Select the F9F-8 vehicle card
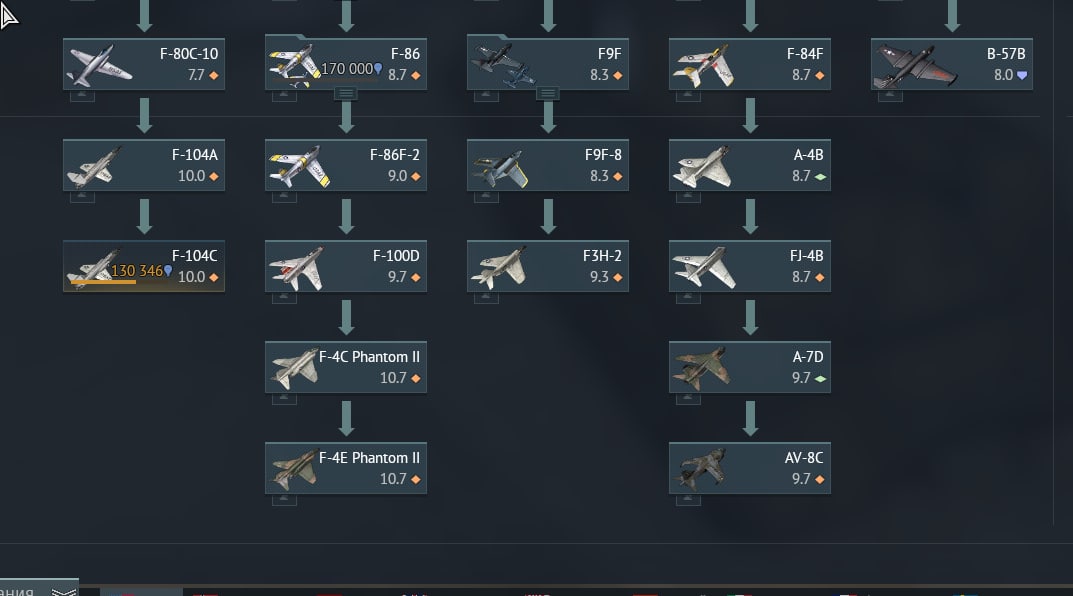 (547, 166)
